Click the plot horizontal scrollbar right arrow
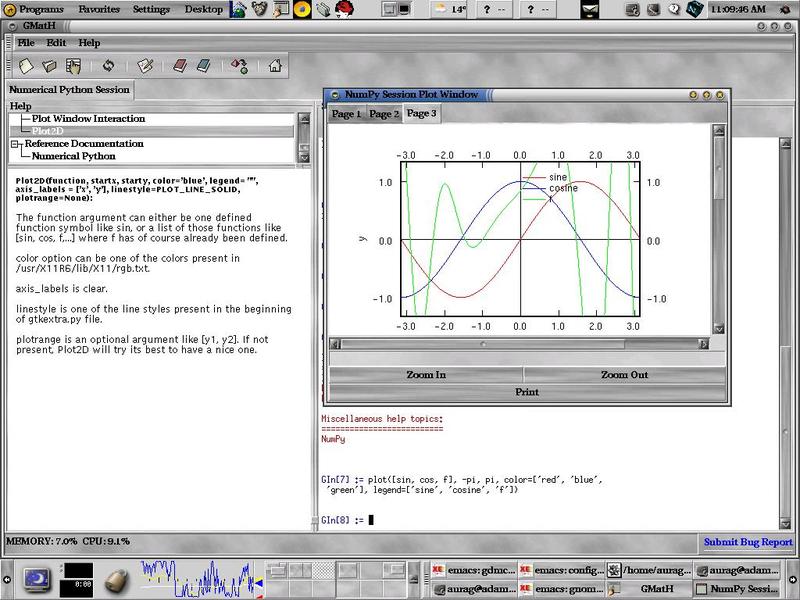Screen dimensions: 800x600 (x=704, y=344)
